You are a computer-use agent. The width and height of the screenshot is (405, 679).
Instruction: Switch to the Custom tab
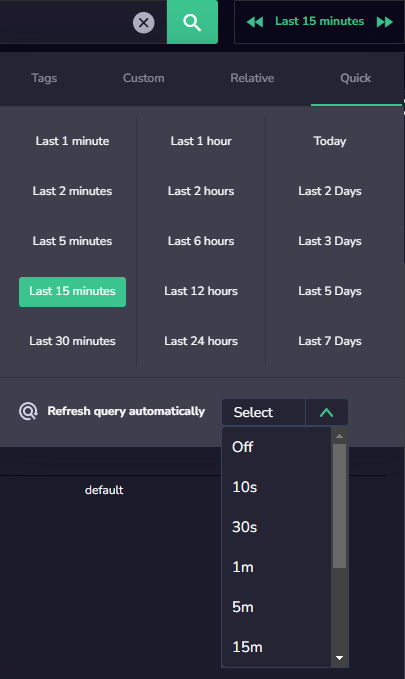[x=143, y=78]
